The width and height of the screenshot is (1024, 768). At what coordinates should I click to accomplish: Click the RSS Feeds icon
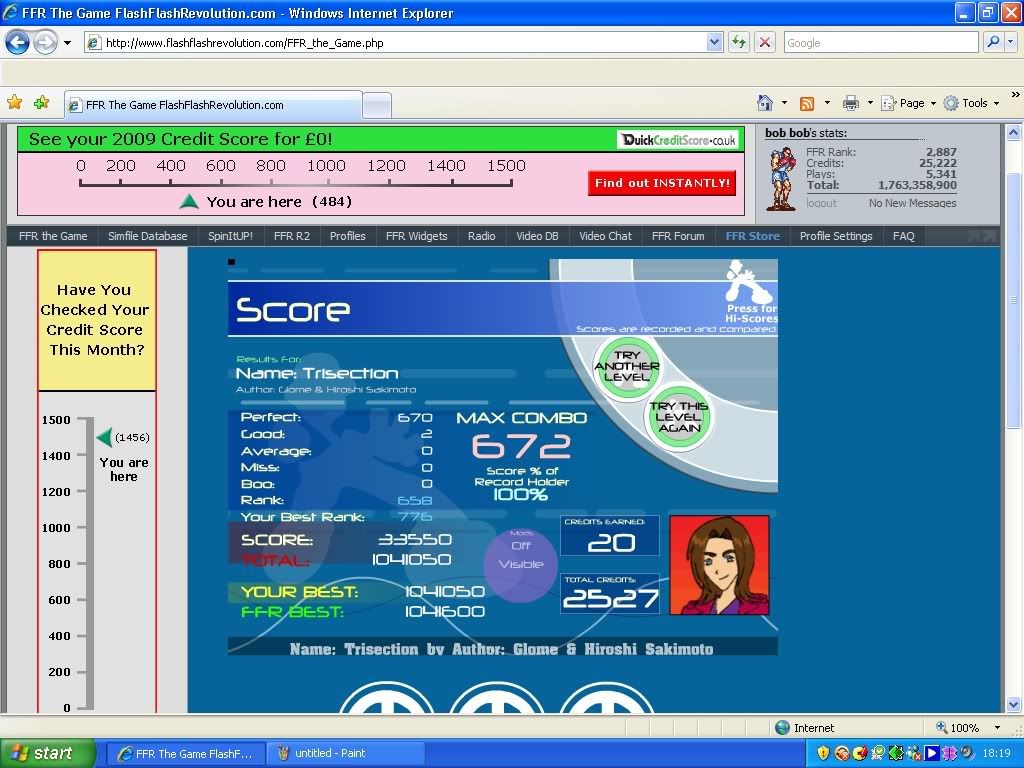click(x=806, y=103)
